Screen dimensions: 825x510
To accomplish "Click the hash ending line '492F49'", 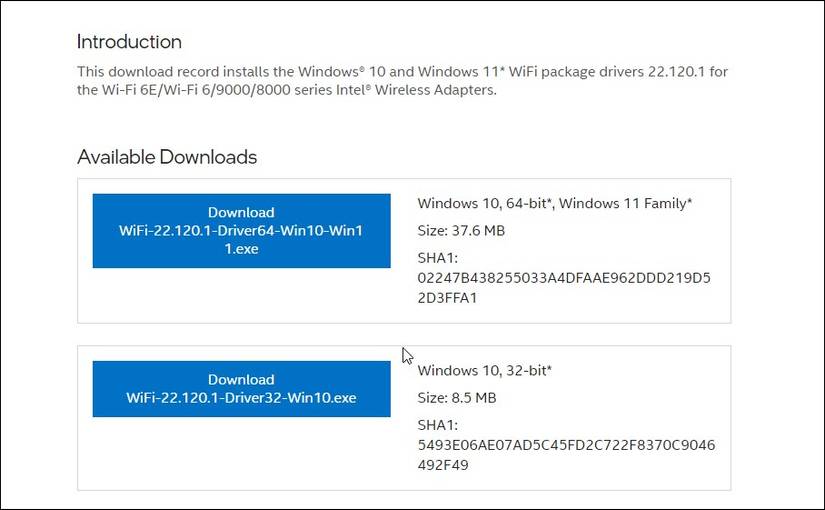I will [x=444, y=464].
